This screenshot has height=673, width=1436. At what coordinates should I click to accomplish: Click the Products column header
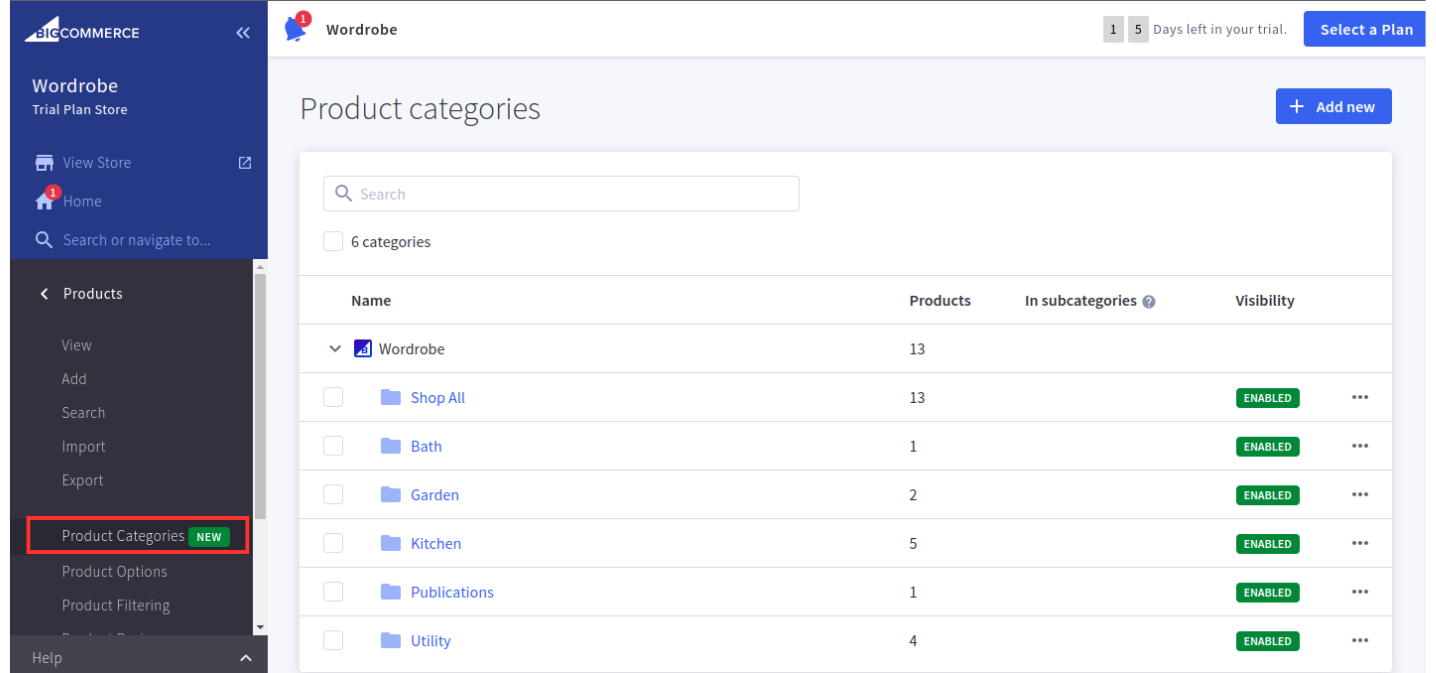(x=940, y=301)
